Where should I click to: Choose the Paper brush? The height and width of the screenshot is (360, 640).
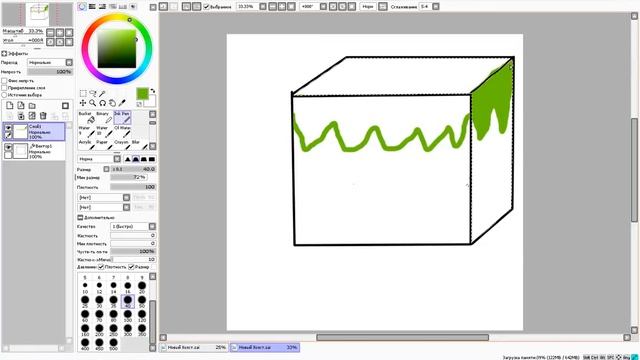click(x=104, y=144)
